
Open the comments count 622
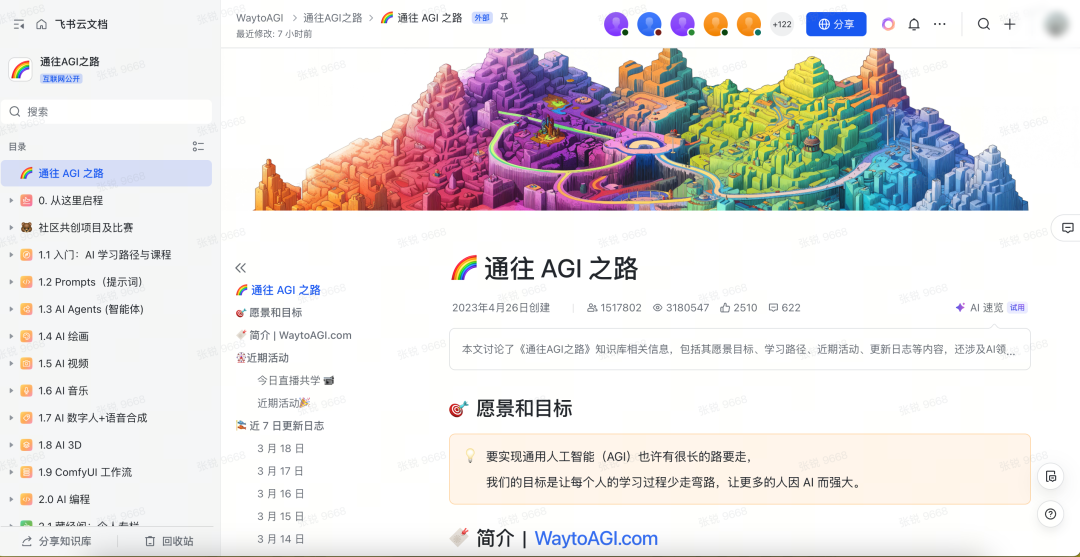tap(785, 308)
